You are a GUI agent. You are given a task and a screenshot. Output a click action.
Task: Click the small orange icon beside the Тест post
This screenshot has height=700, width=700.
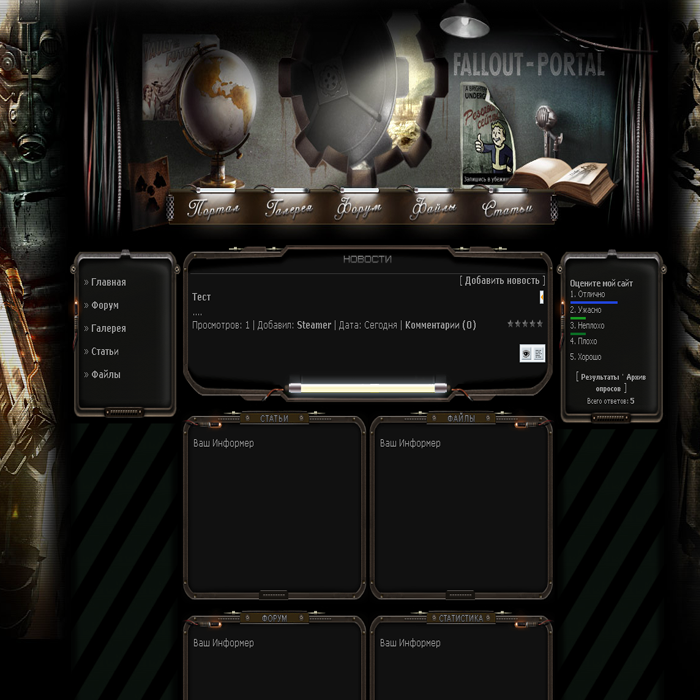point(541,297)
